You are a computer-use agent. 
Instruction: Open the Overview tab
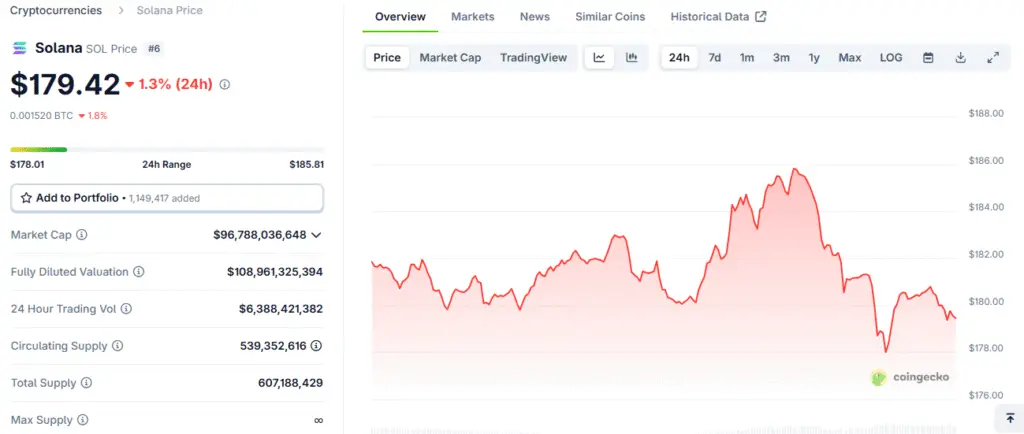click(x=400, y=17)
